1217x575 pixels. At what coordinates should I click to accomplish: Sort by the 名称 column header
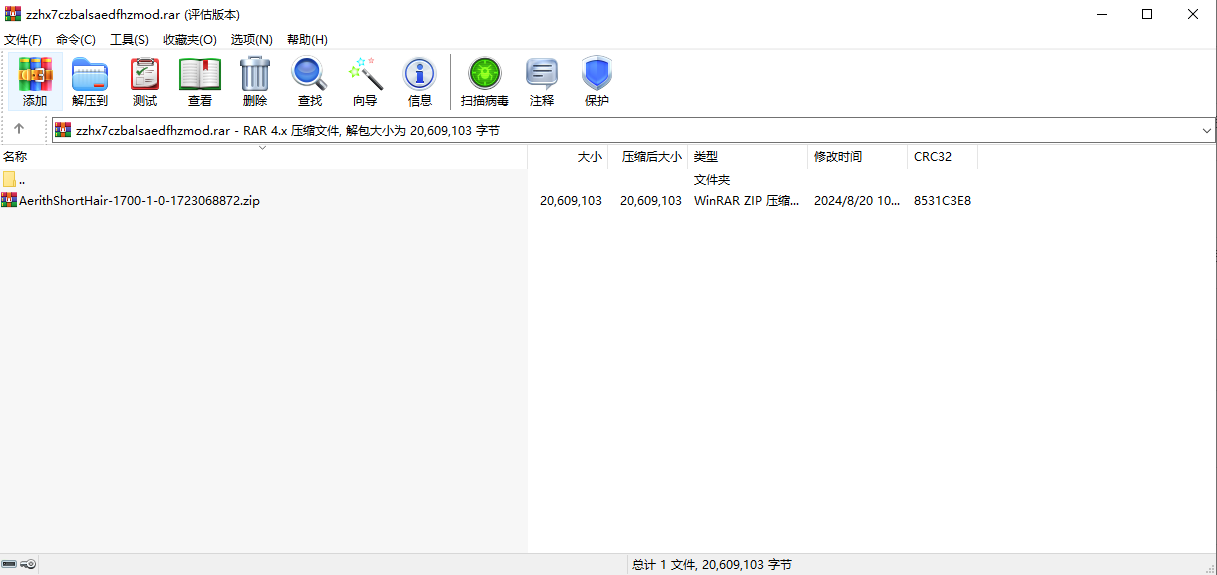263,157
